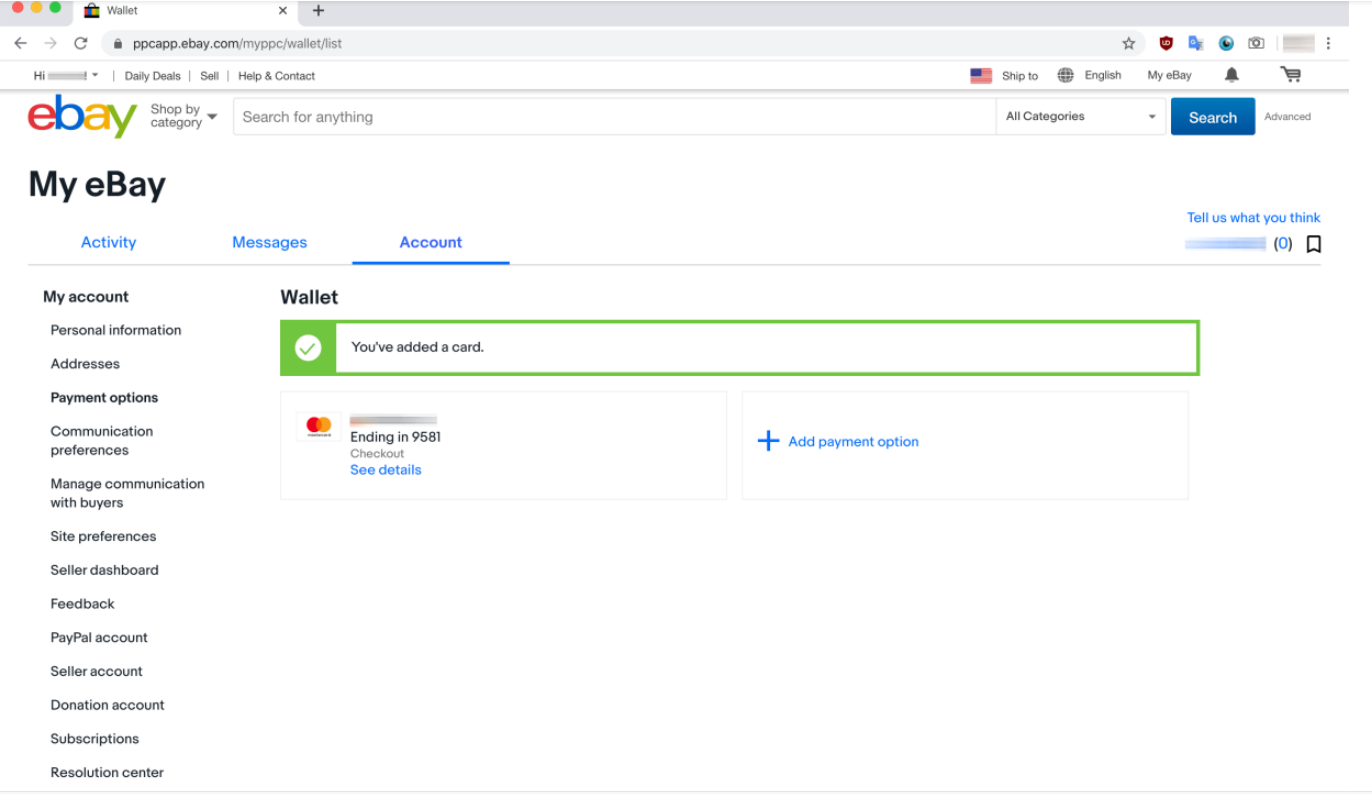Screen dimensions: 1372x794
Task: Click the saved bookmark flag icon
Action: coord(1314,243)
